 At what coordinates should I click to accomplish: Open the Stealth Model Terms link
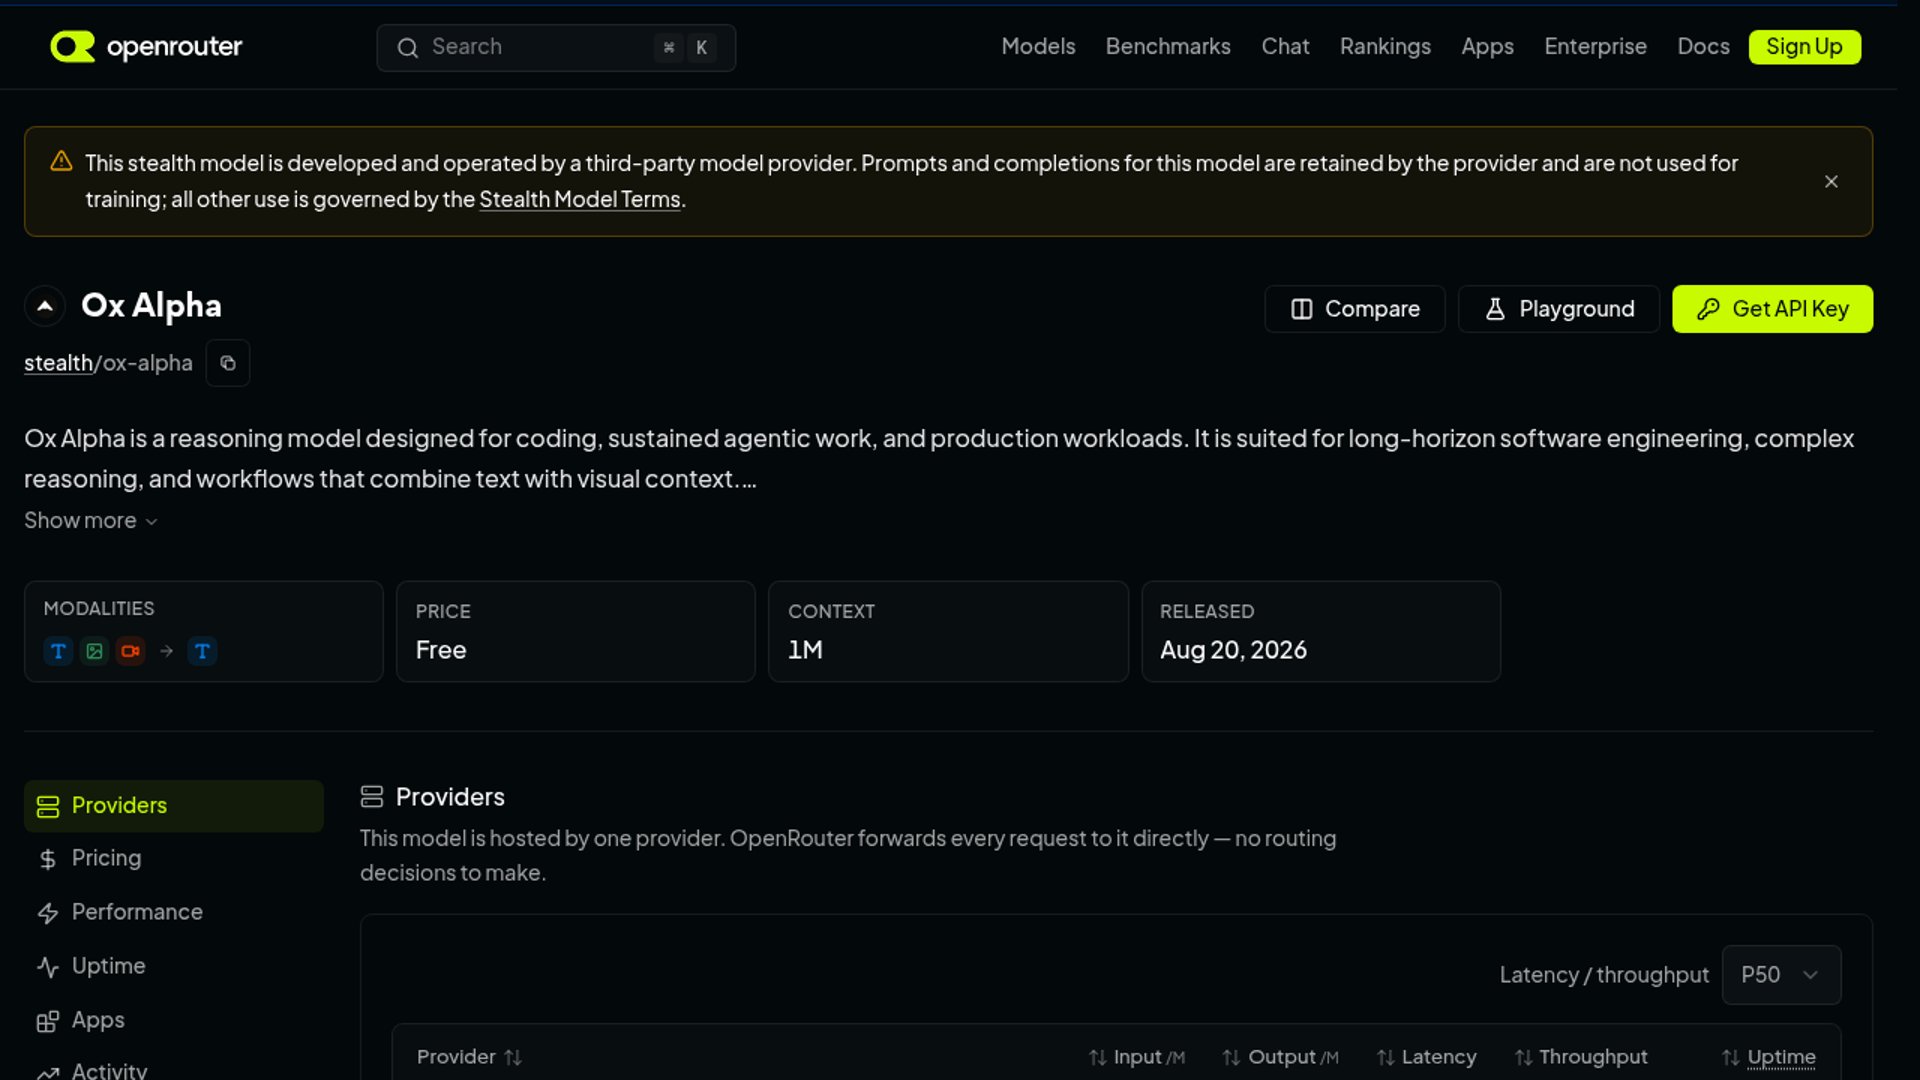coord(580,199)
